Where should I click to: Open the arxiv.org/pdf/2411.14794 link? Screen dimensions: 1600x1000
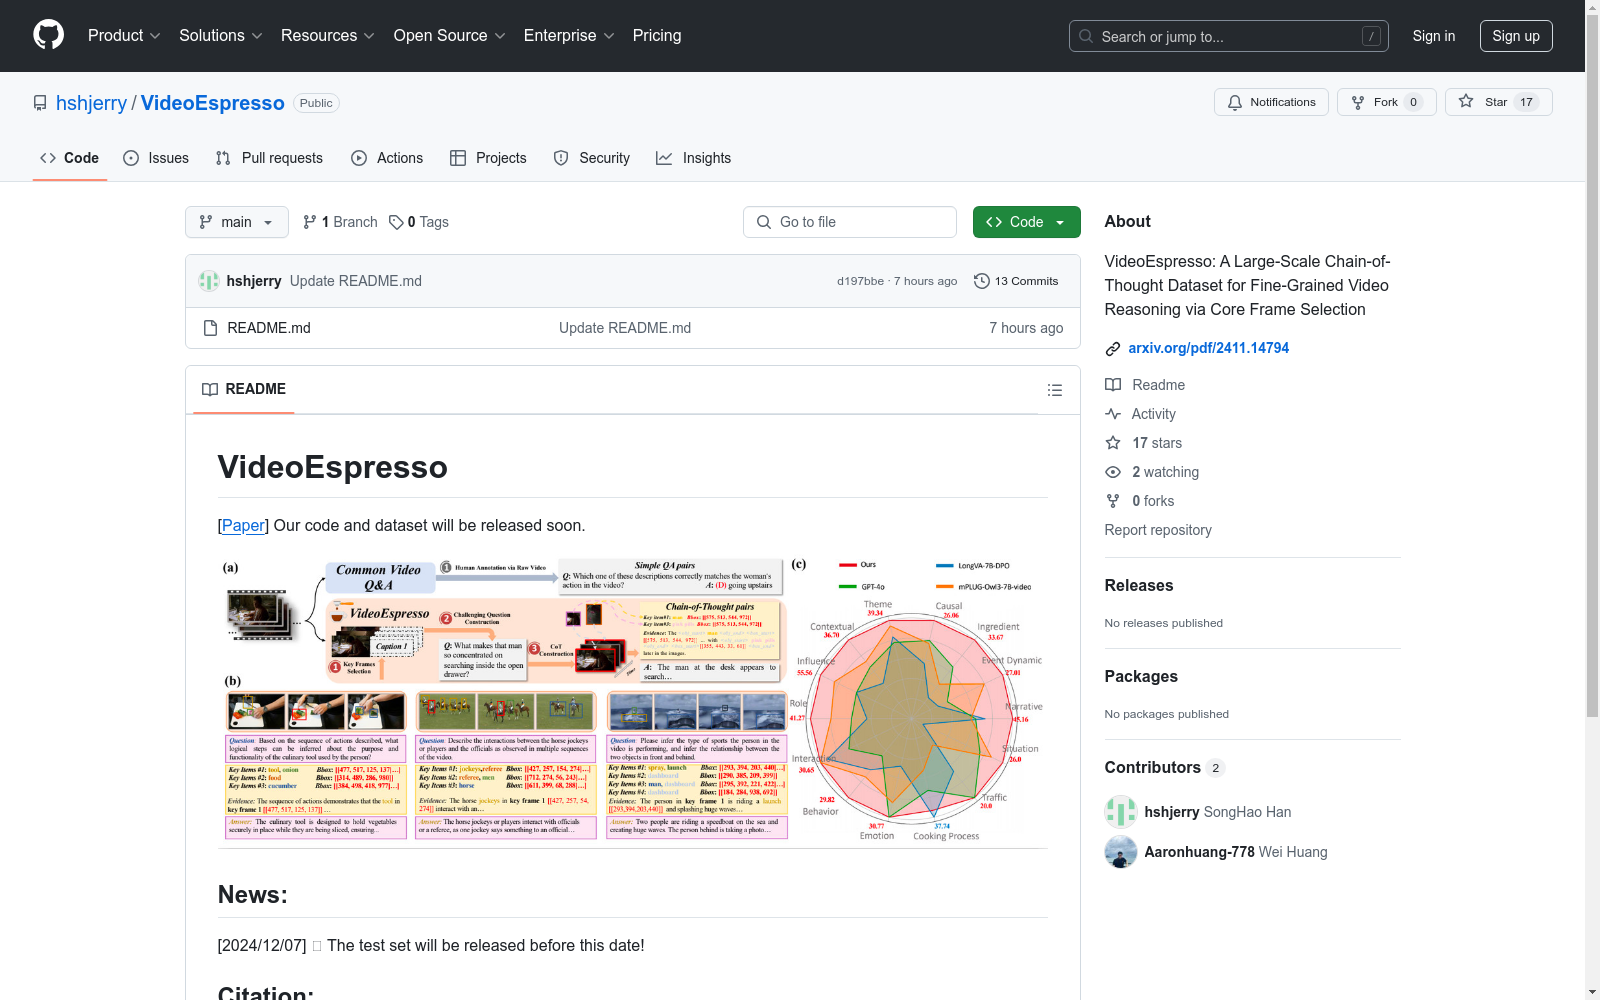point(1208,348)
